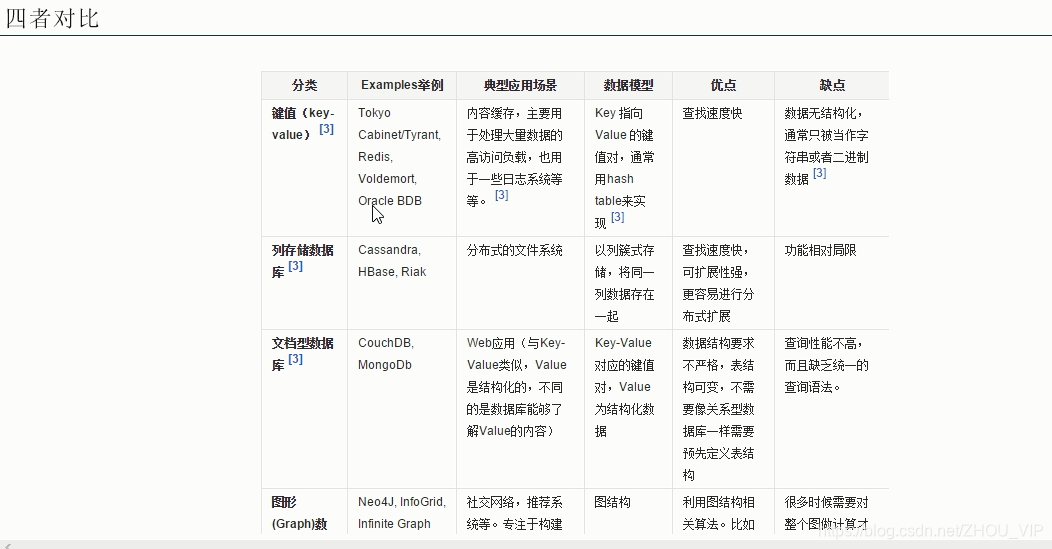Select the CouchDB, MongoDb cell
This screenshot has width=1052, height=549.
[402, 409]
